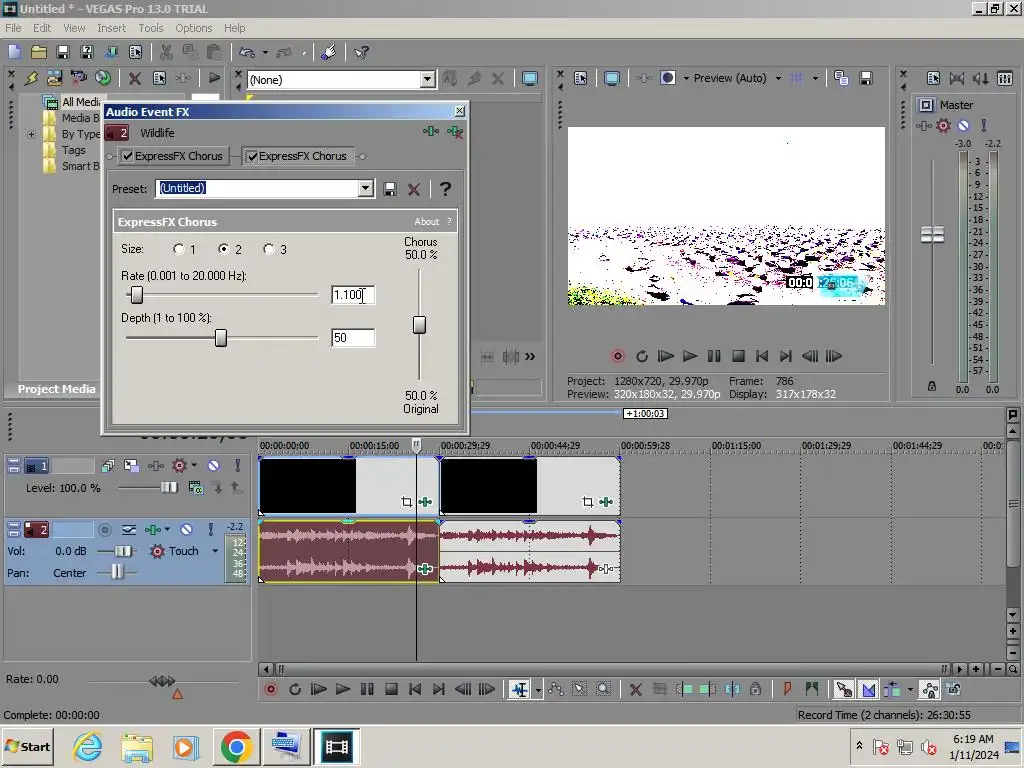Expand the By Type folder tree
The image size is (1024, 768).
tap(31, 135)
